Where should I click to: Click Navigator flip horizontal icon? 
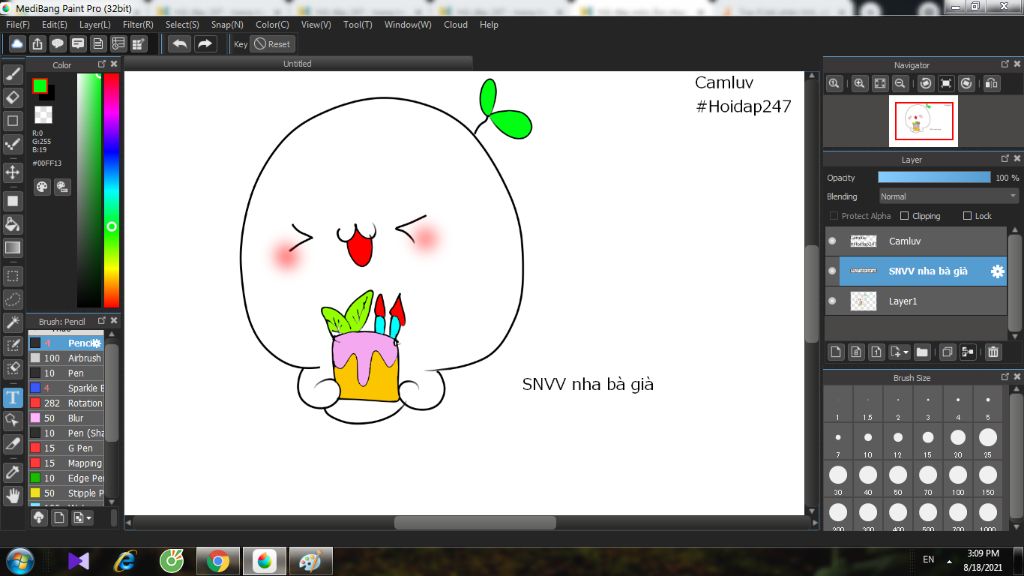[991, 84]
